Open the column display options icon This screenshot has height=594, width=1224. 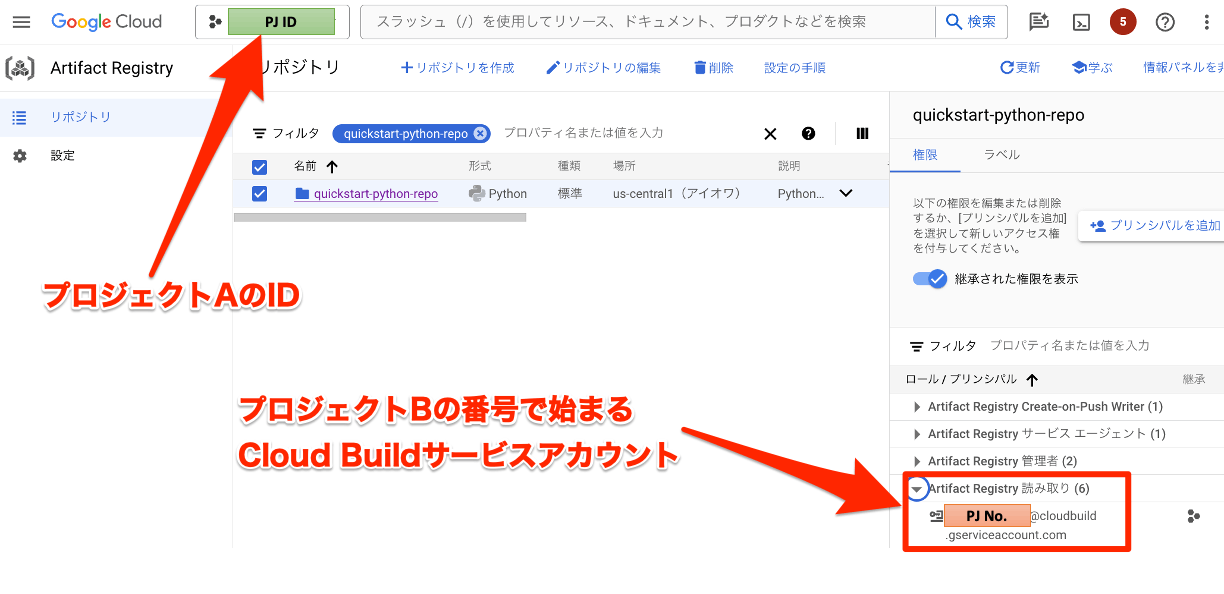click(863, 134)
